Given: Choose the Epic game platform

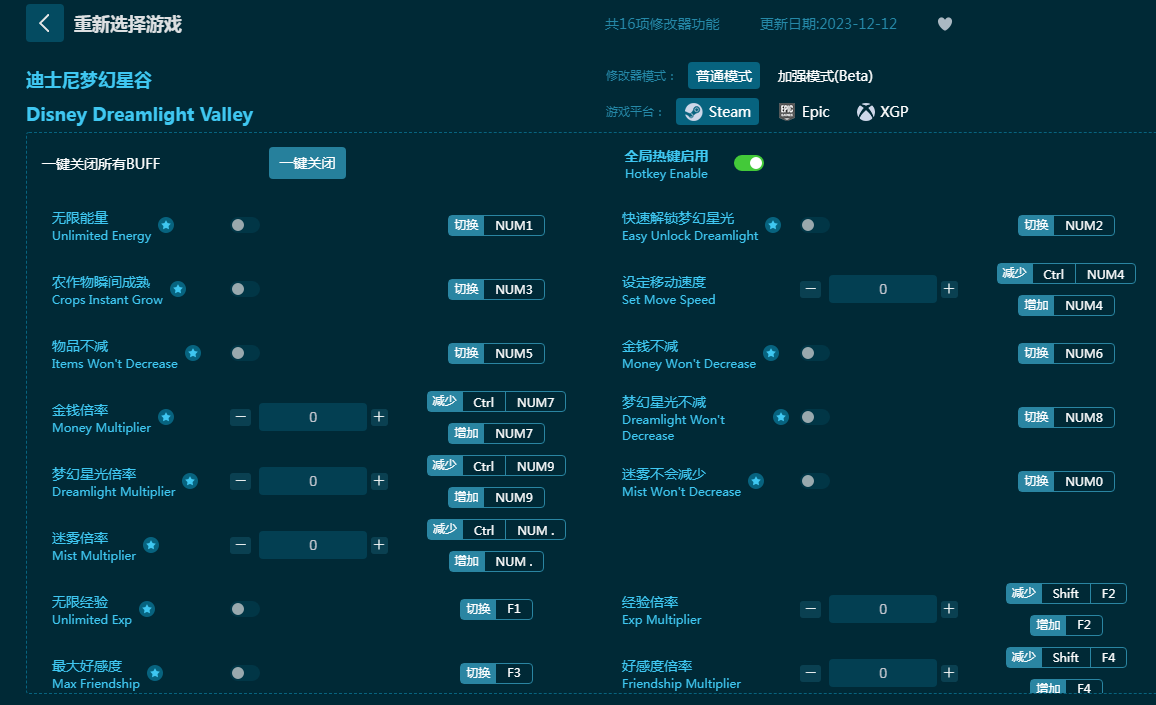Looking at the screenshot, I should tap(804, 111).
